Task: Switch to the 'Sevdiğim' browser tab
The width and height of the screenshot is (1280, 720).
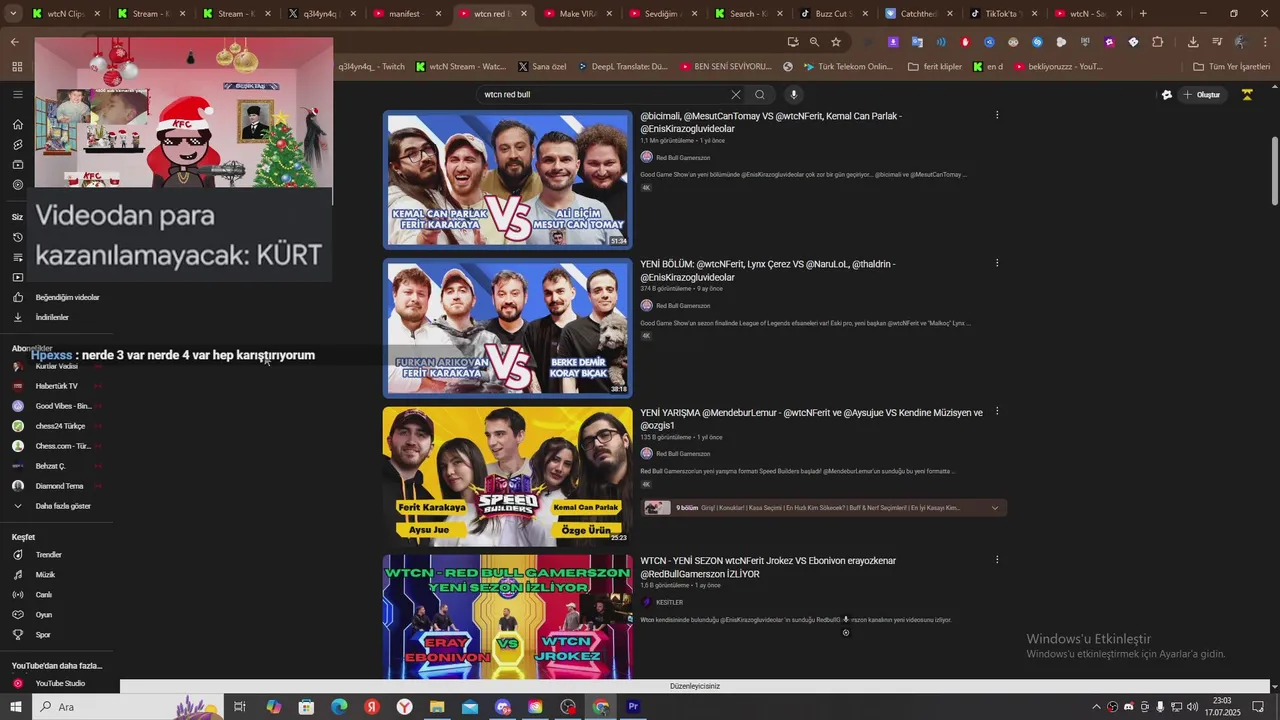Action: (662, 14)
